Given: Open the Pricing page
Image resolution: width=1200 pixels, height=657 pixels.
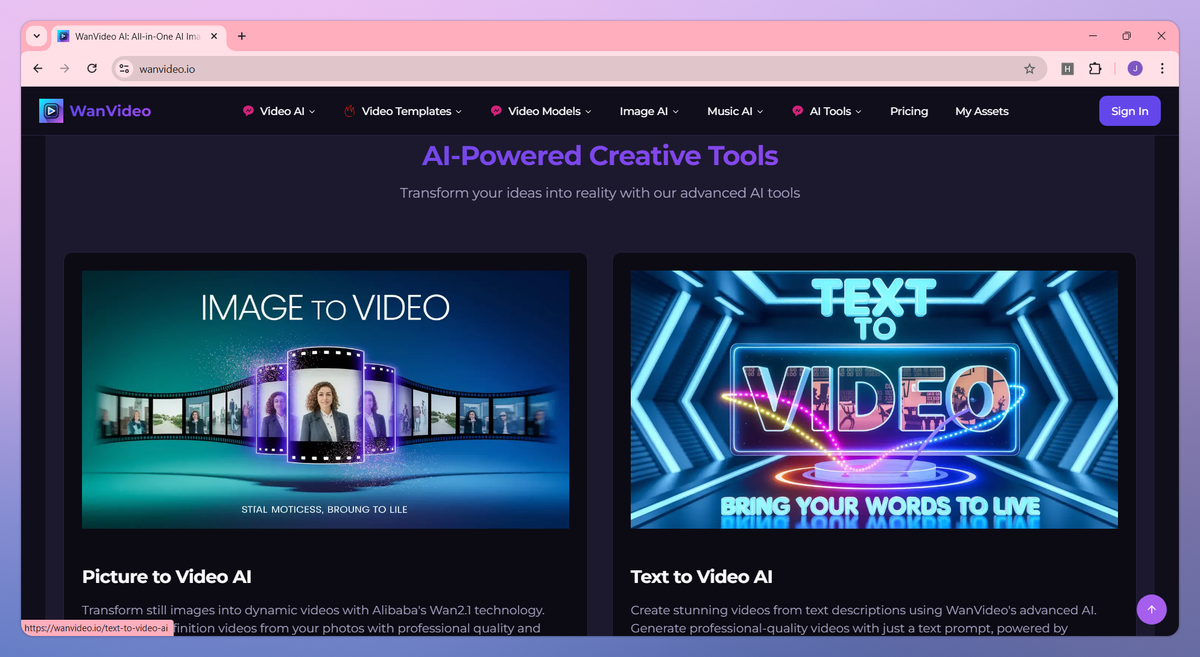Looking at the screenshot, I should pos(908,111).
